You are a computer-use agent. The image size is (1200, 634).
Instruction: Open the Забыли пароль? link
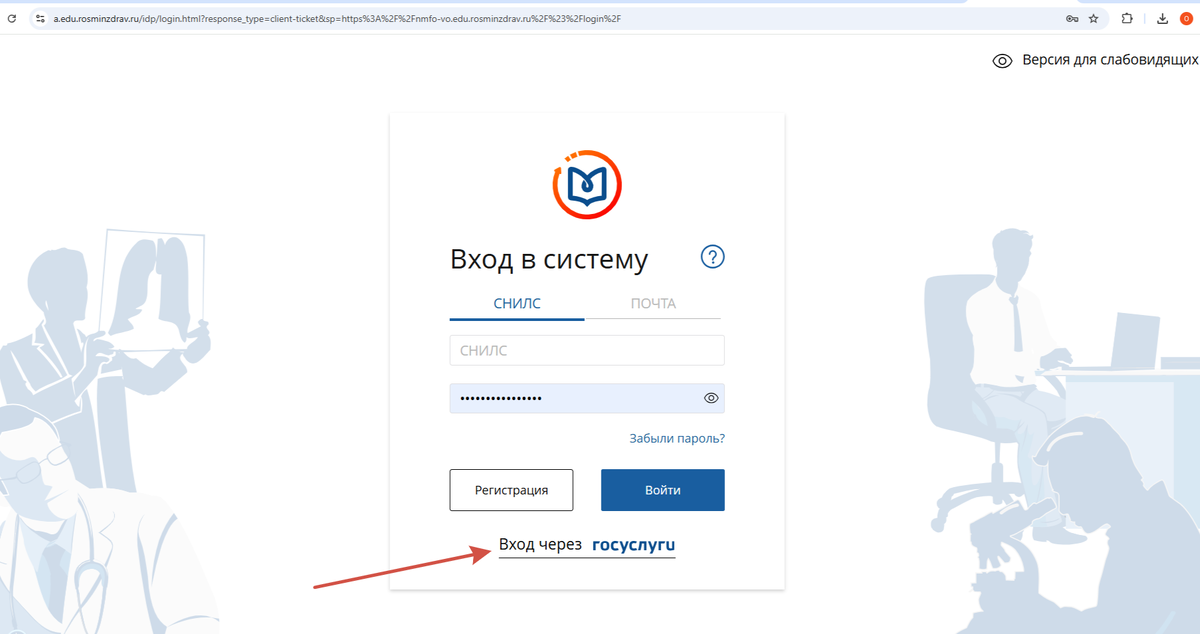[x=677, y=438]
